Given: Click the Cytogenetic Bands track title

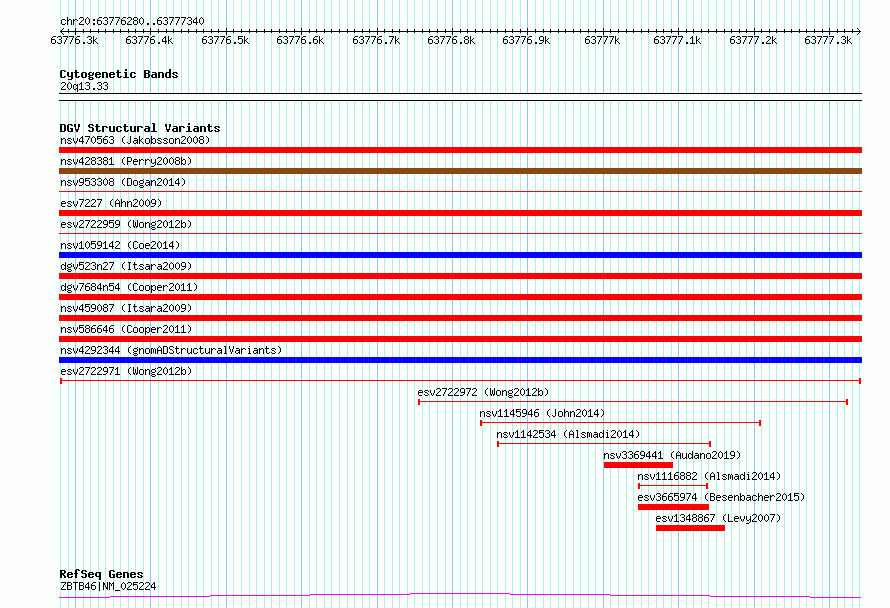Looking at the screenshot, I should 119,74.
